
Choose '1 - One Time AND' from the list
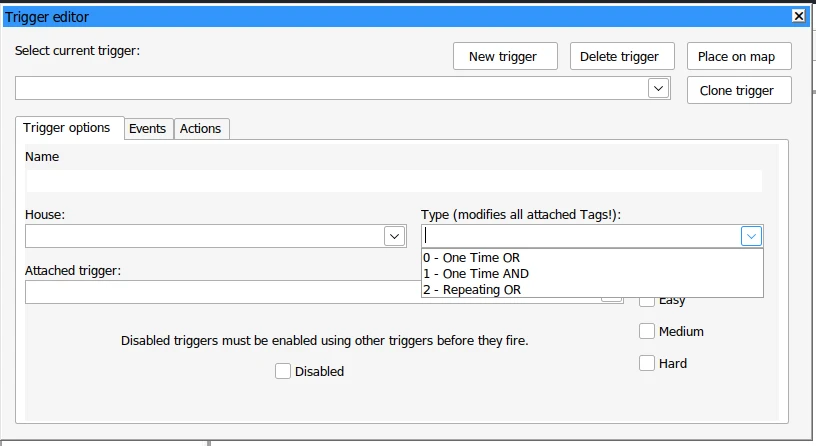pyautogui.click(x=476, y=273)
